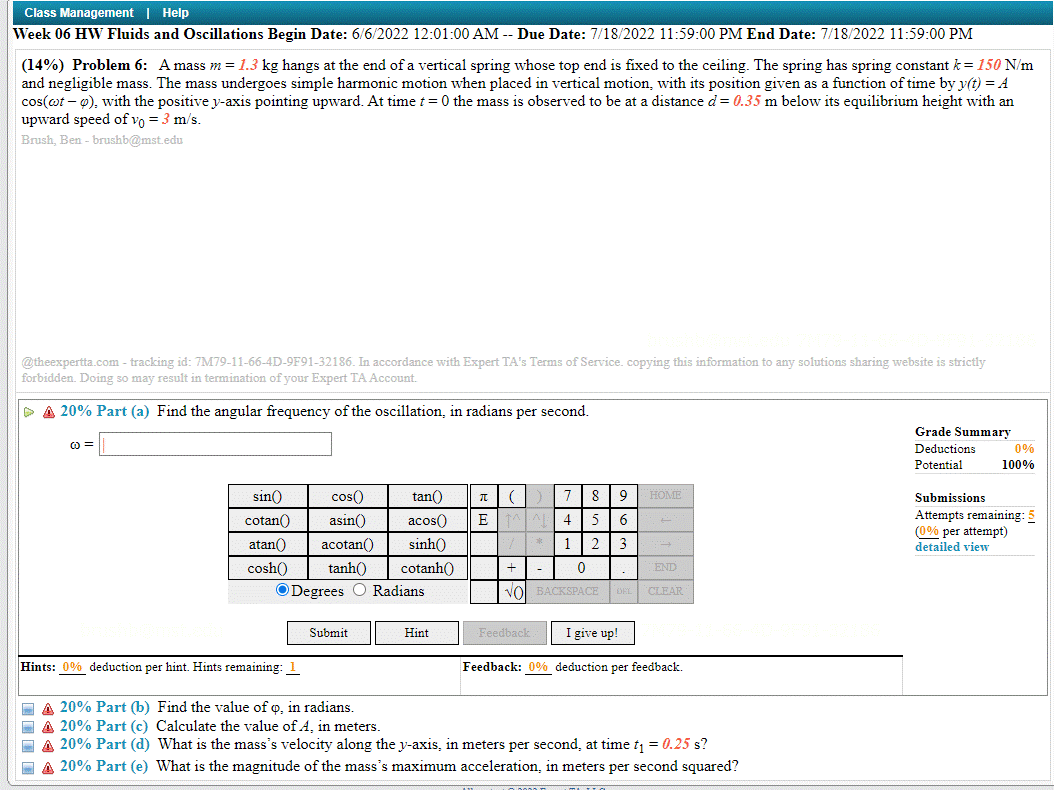
Task: Click the decimal point key
Action: pos(624,568)
